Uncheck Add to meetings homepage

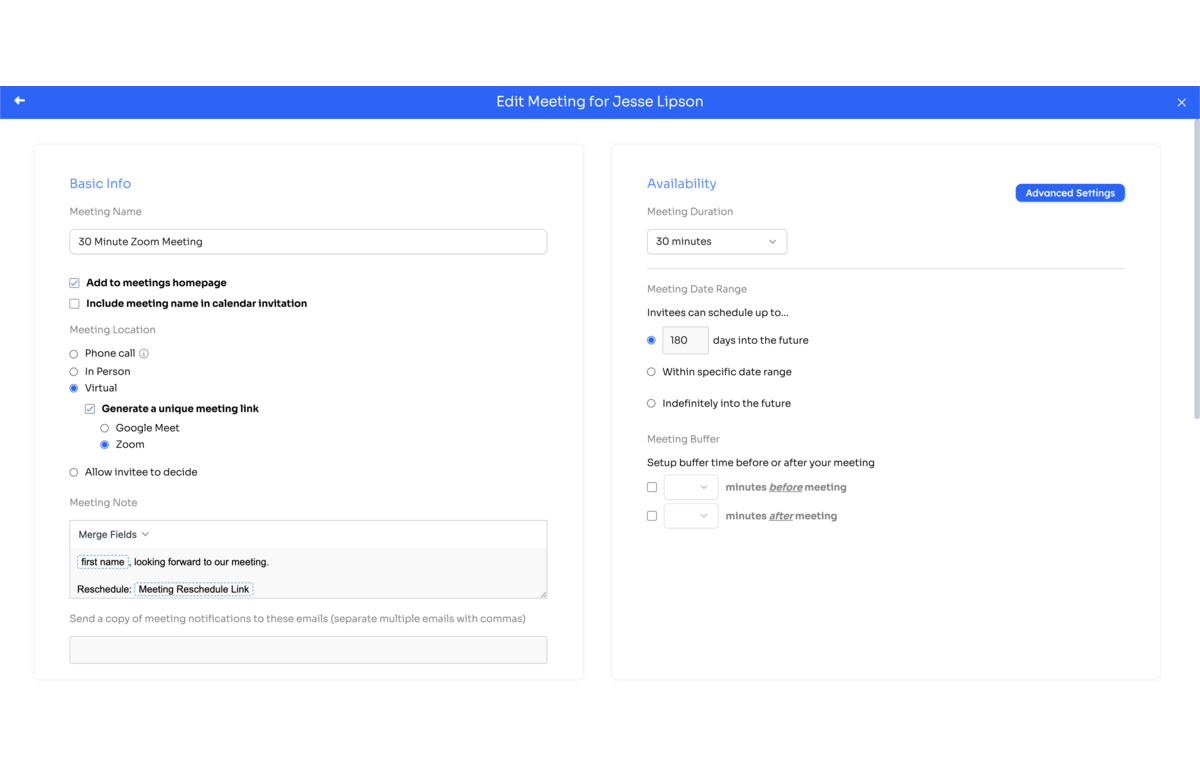pos(74,283)
